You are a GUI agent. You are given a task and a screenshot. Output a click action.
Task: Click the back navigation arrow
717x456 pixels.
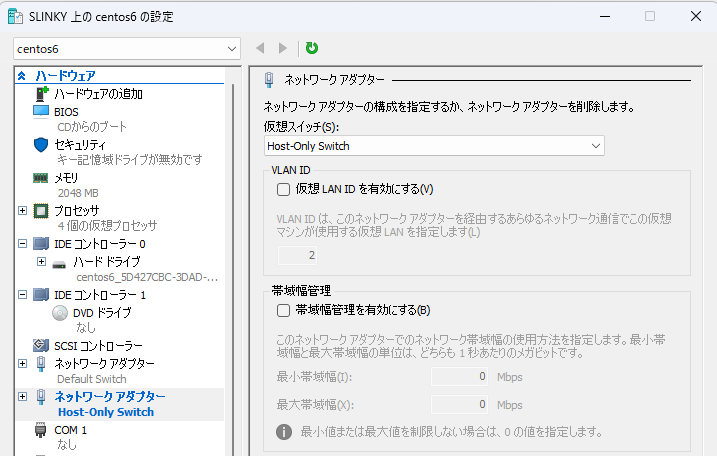coord(261,48)
